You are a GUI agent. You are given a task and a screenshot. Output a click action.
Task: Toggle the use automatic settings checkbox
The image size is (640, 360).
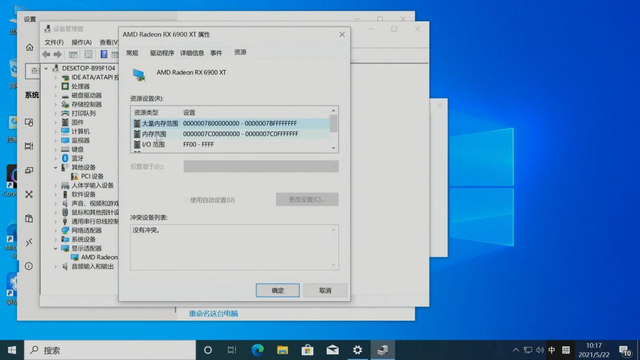(186, 200)
